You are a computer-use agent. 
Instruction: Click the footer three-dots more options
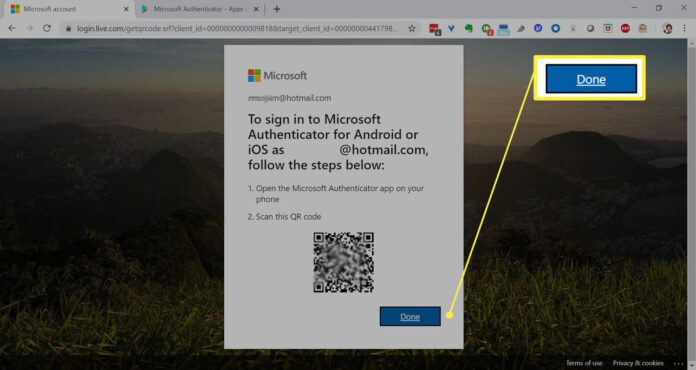[x=678, y=363]
